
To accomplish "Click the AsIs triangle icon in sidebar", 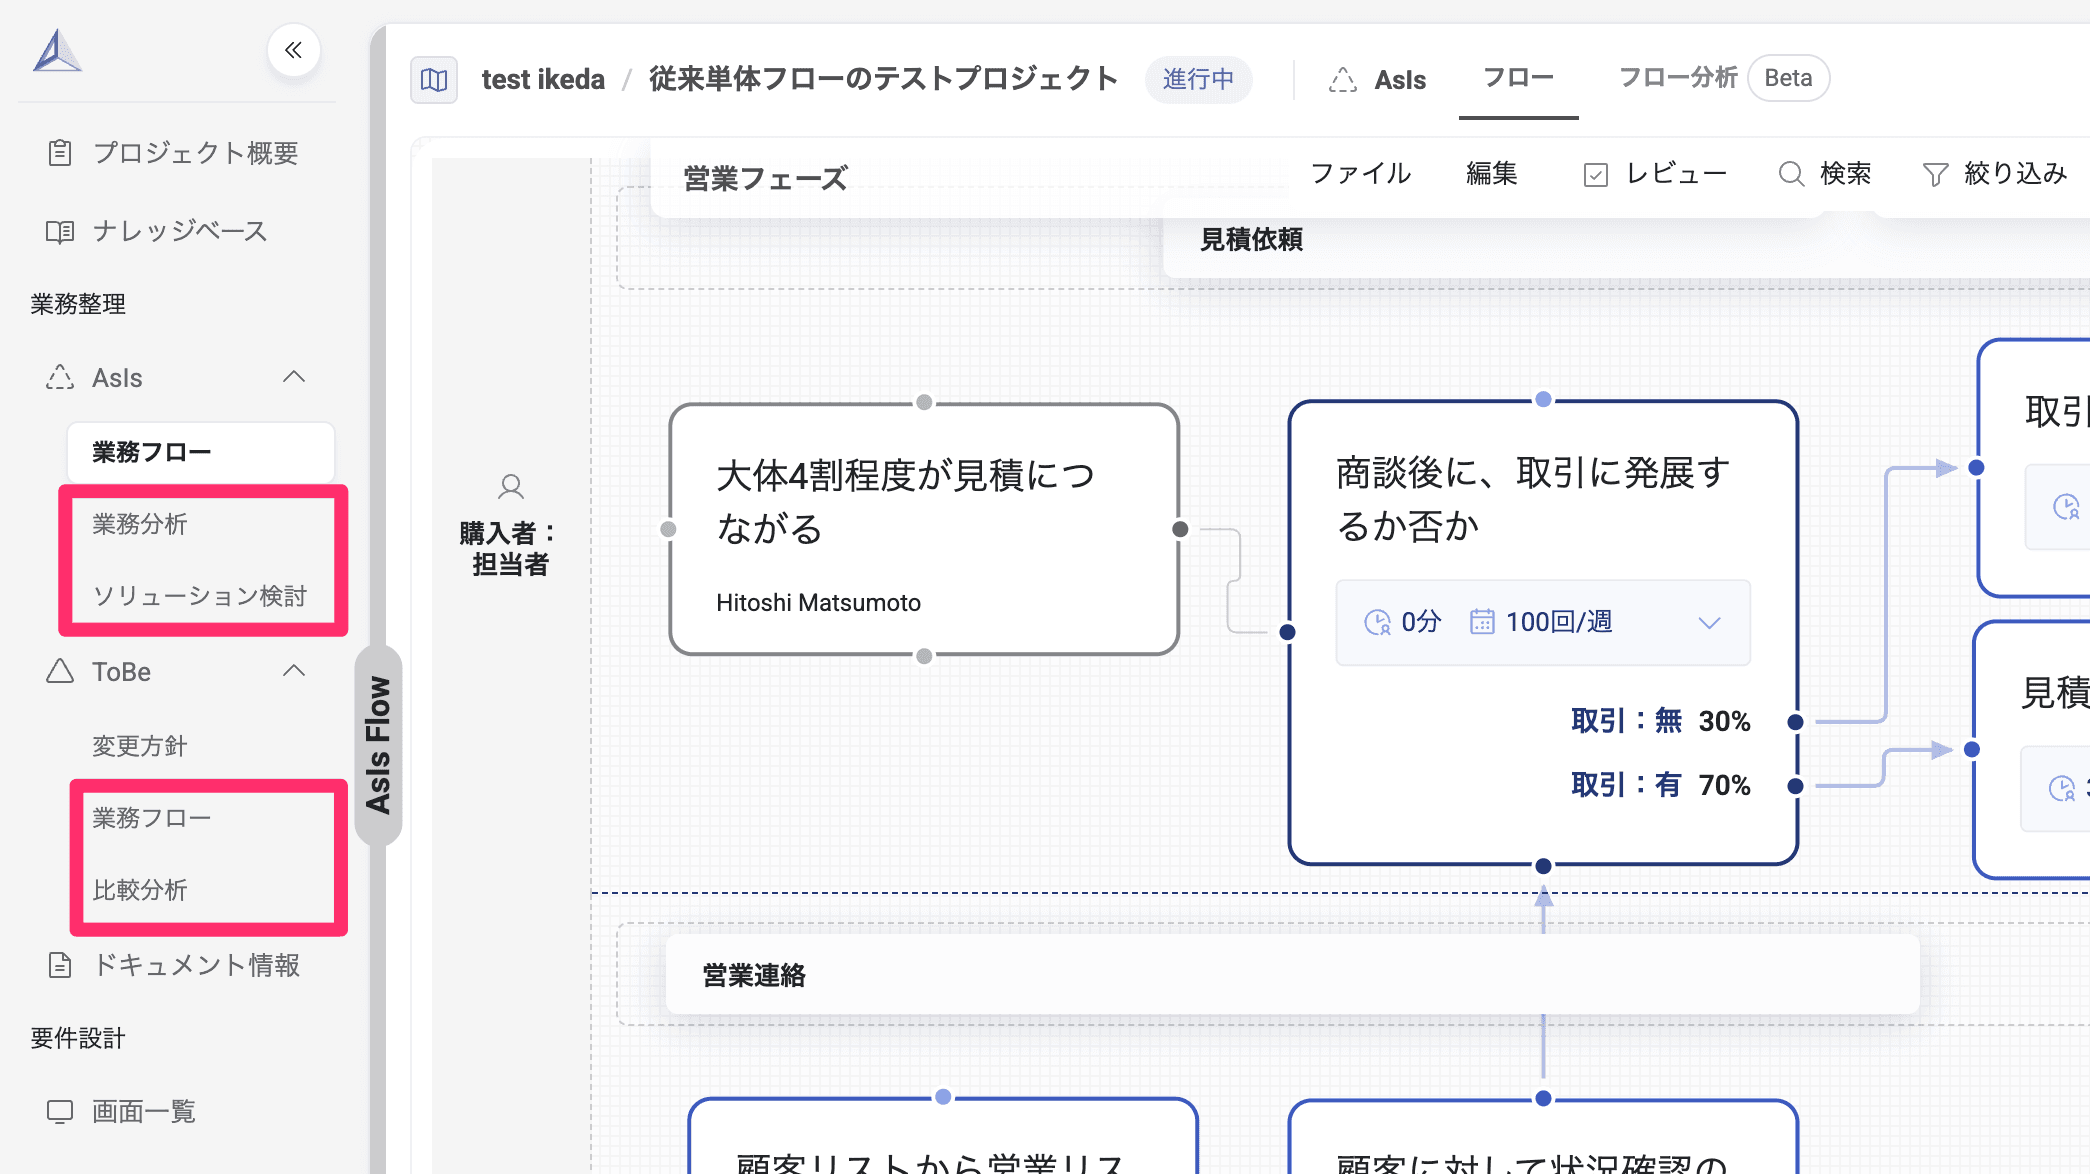I will (61, 378).
